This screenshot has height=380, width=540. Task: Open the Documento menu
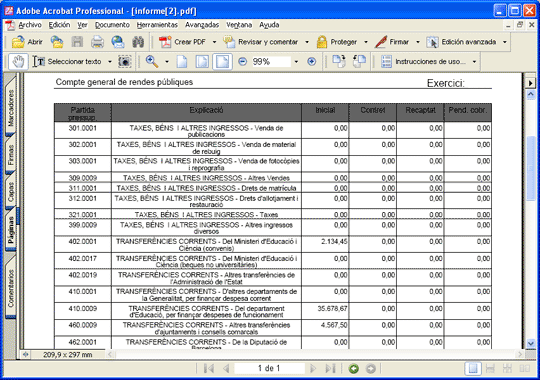(x=112, y=25)
